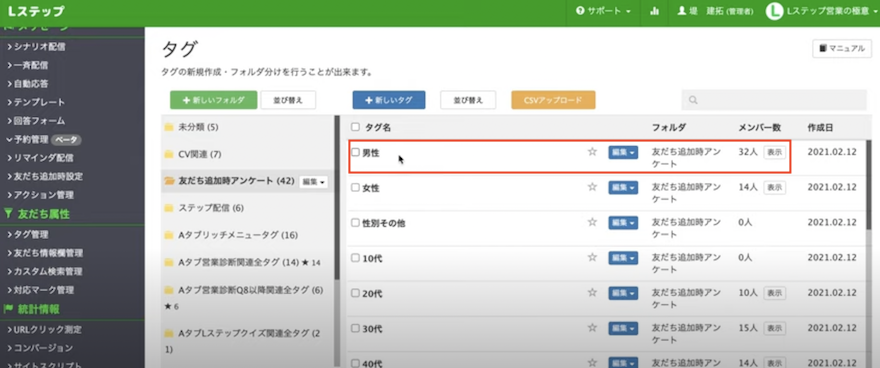Click the star icon beside 20代 tag
This screenshot has width=880, height=368.
(x=592, y=292)
